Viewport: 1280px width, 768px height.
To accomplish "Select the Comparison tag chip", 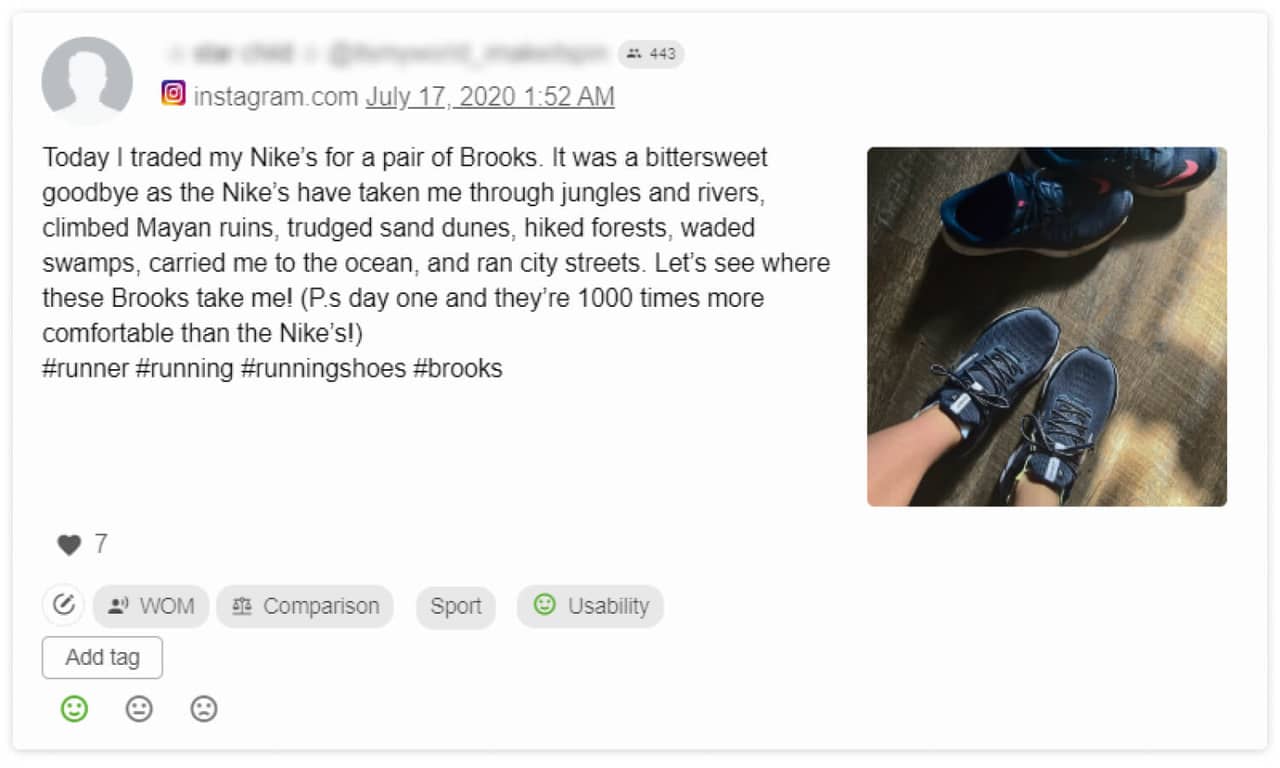I will click(305, 605).
